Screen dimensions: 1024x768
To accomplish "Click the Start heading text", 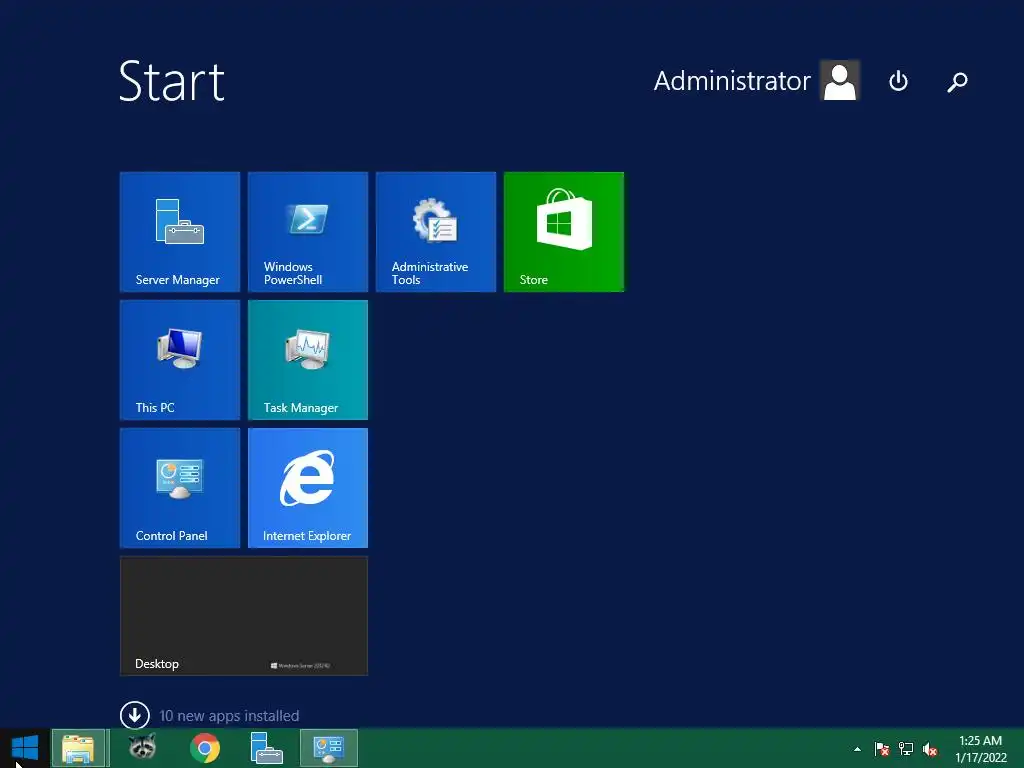I will [172, 81].
